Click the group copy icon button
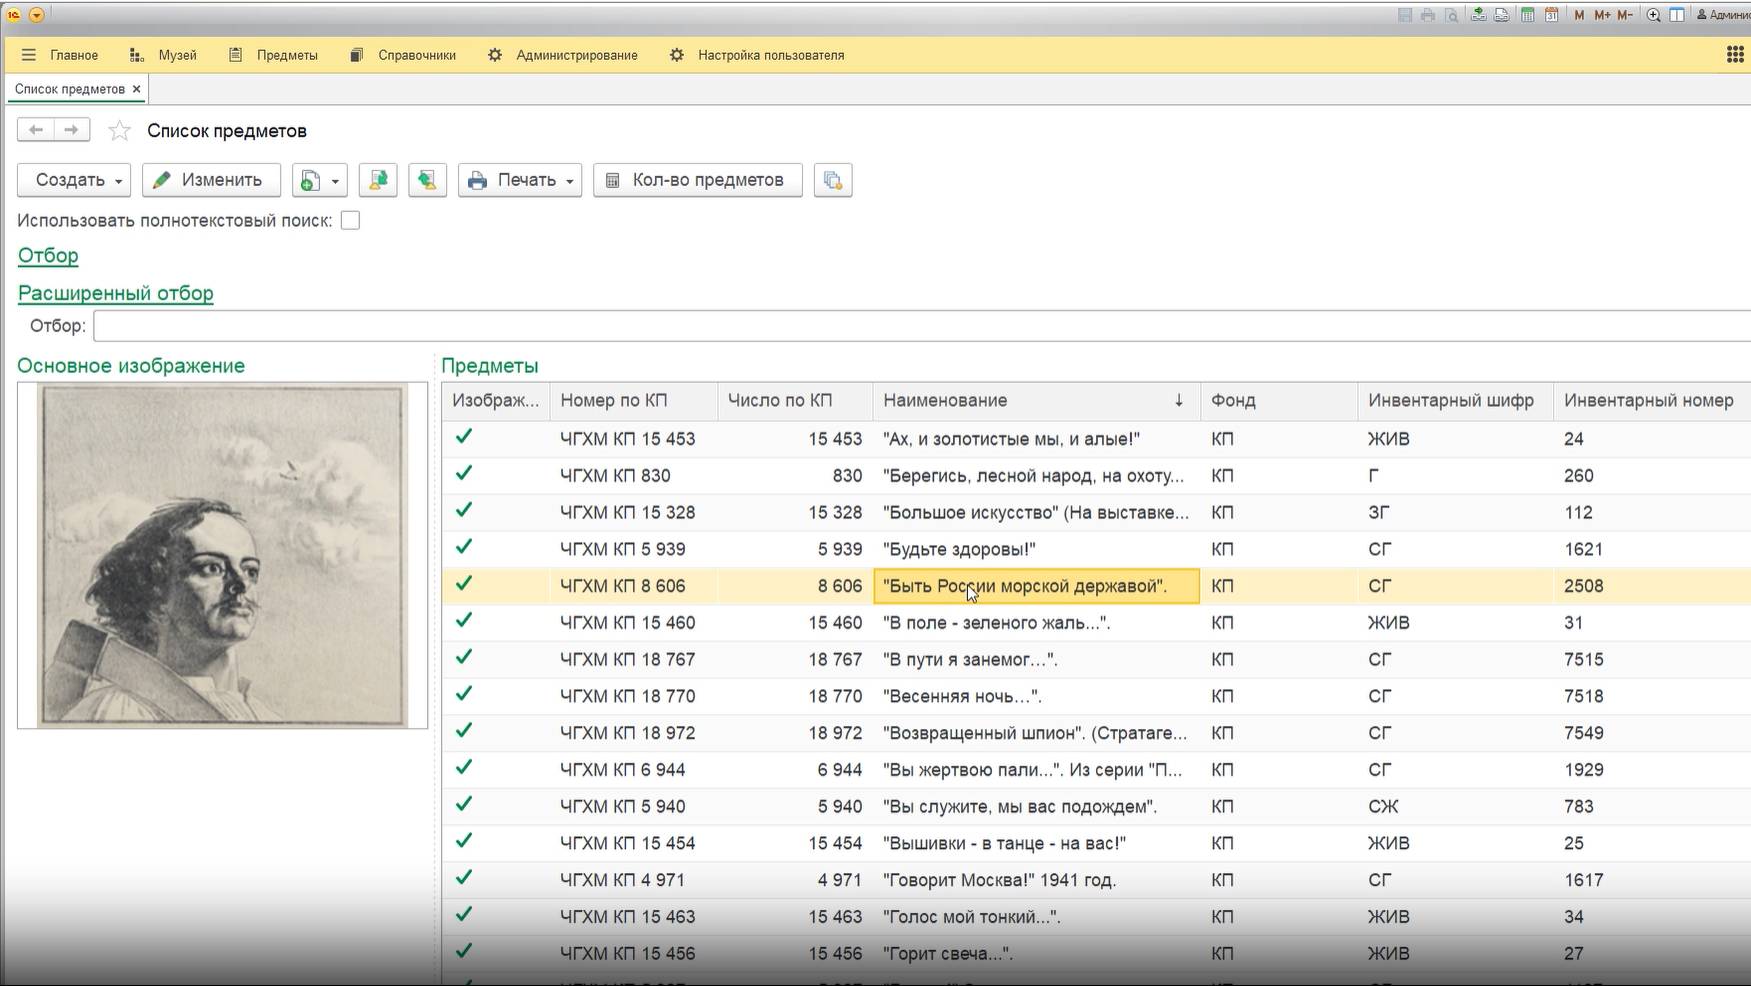Screen dimensions: 1751x986 [832, 180]
